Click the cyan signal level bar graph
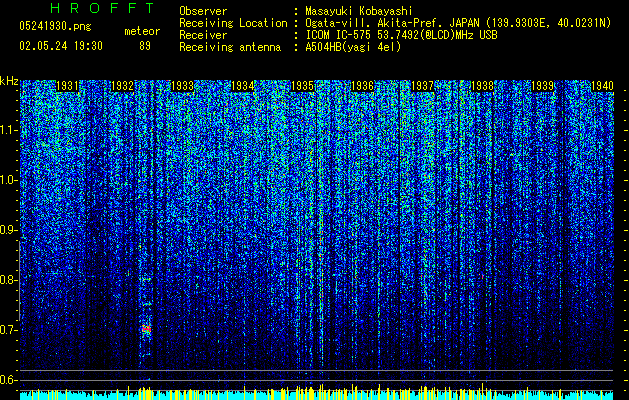629x400 pixels. pos(317,394)
